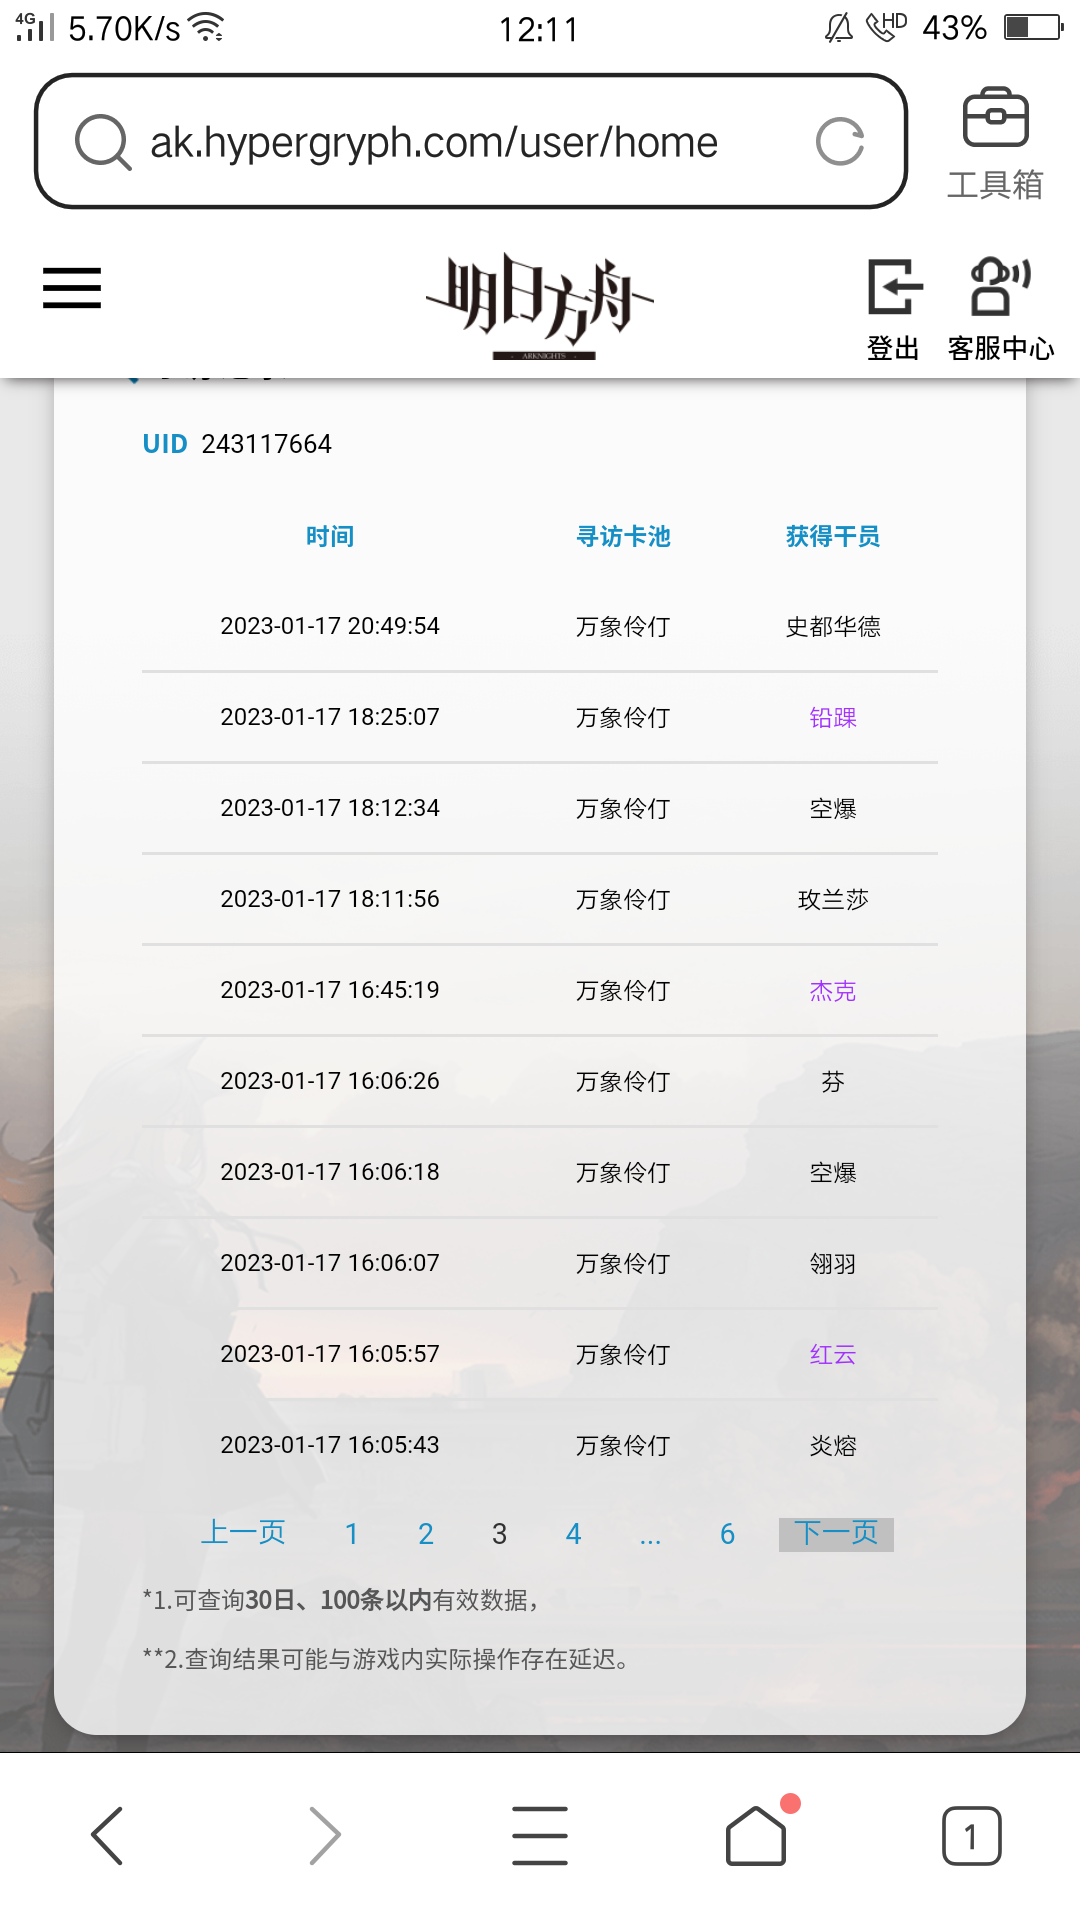Jump to page 6 of records
The height and width of the screenshot is (1920, 1080).
tap(727, 1534)
